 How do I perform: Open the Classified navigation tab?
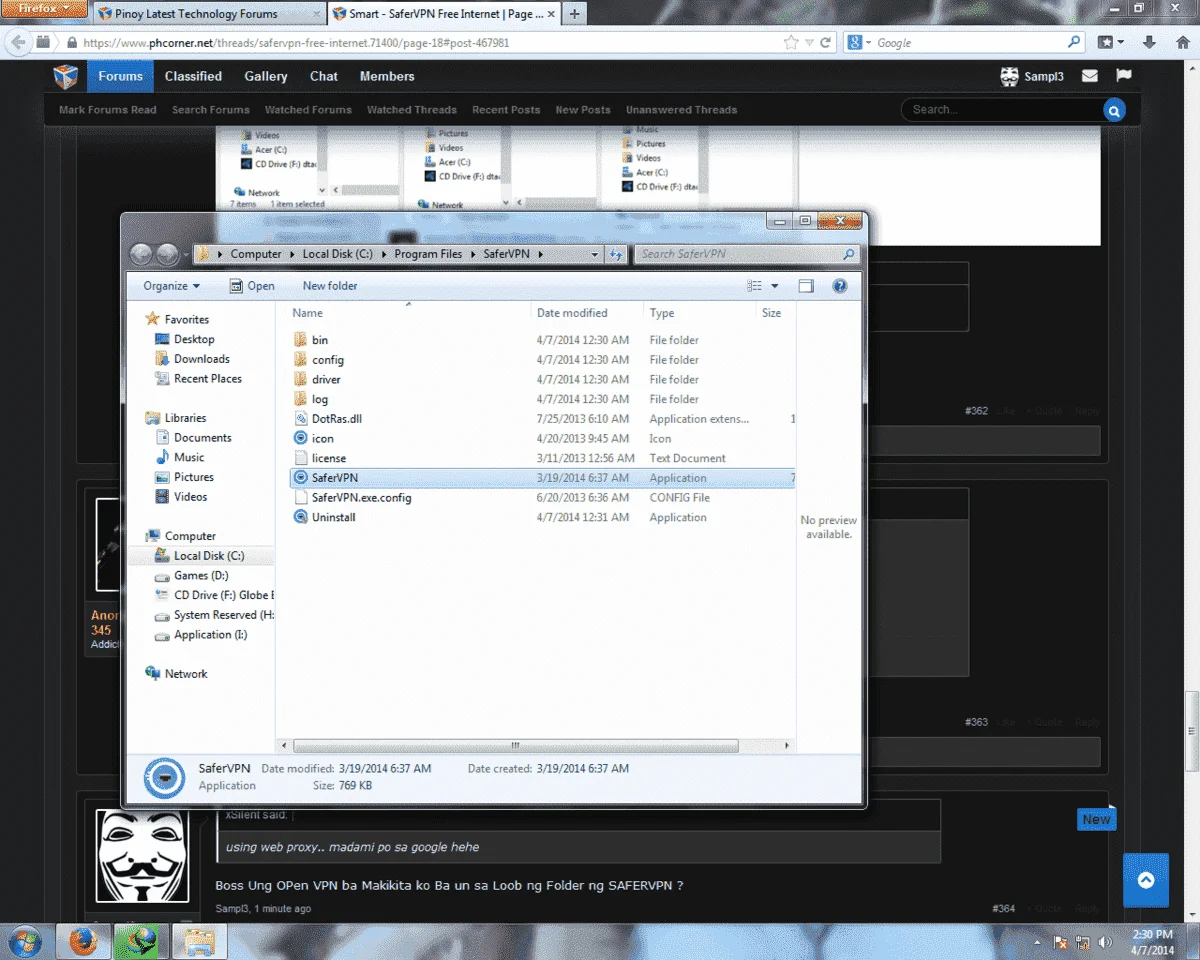tap(193, 76)
